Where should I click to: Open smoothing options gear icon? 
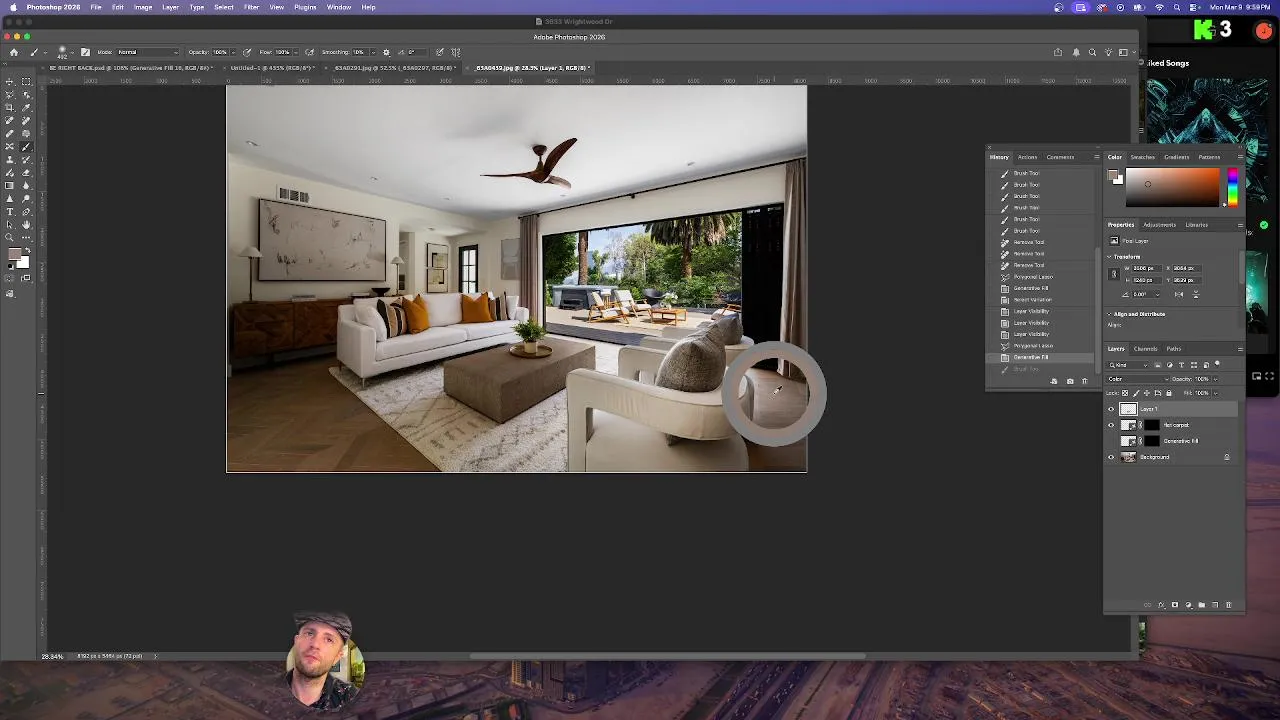click(386, 52)
